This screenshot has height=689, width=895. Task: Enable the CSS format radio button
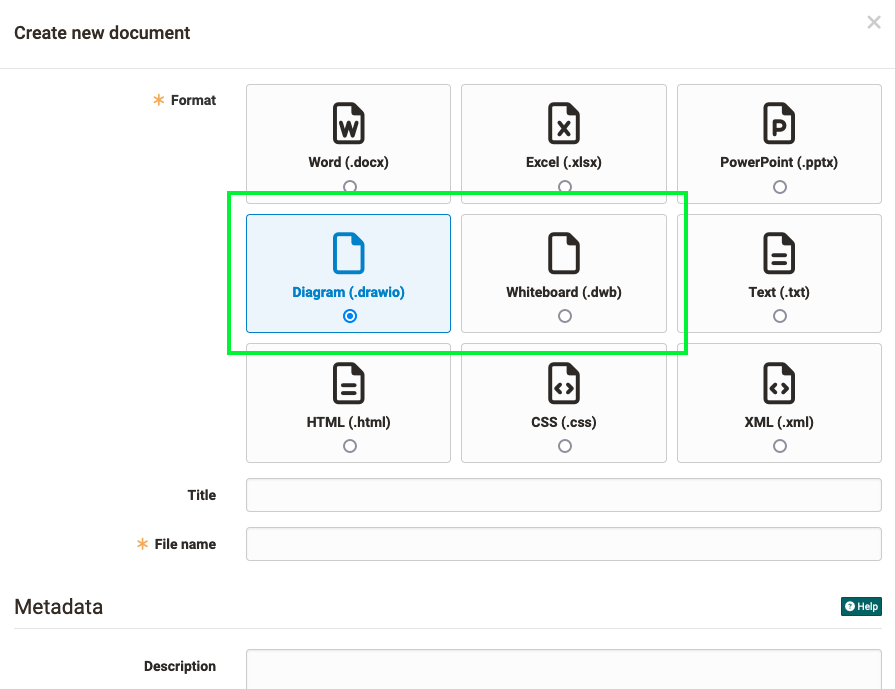pos(564,446)
